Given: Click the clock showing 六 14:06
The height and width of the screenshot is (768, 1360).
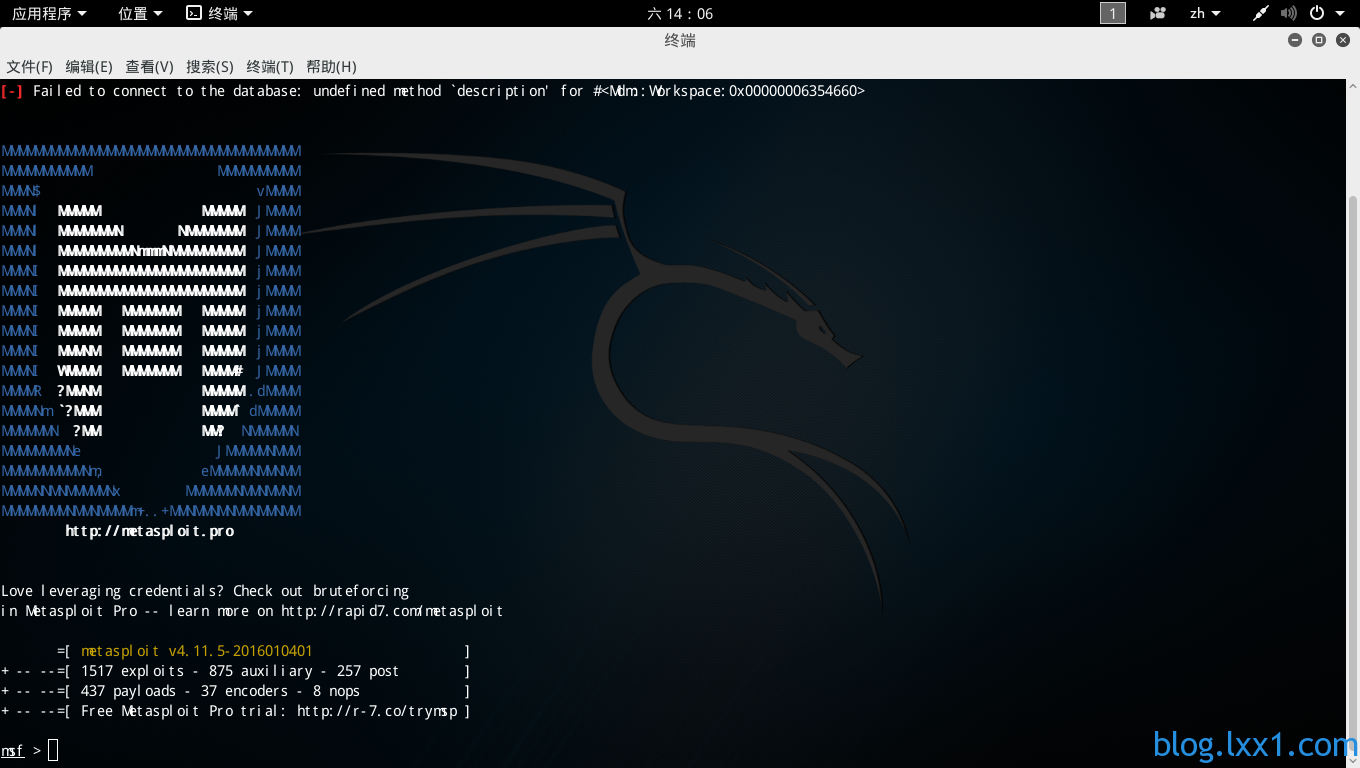Looking at the screenshot, I should [x=680, y=13].
